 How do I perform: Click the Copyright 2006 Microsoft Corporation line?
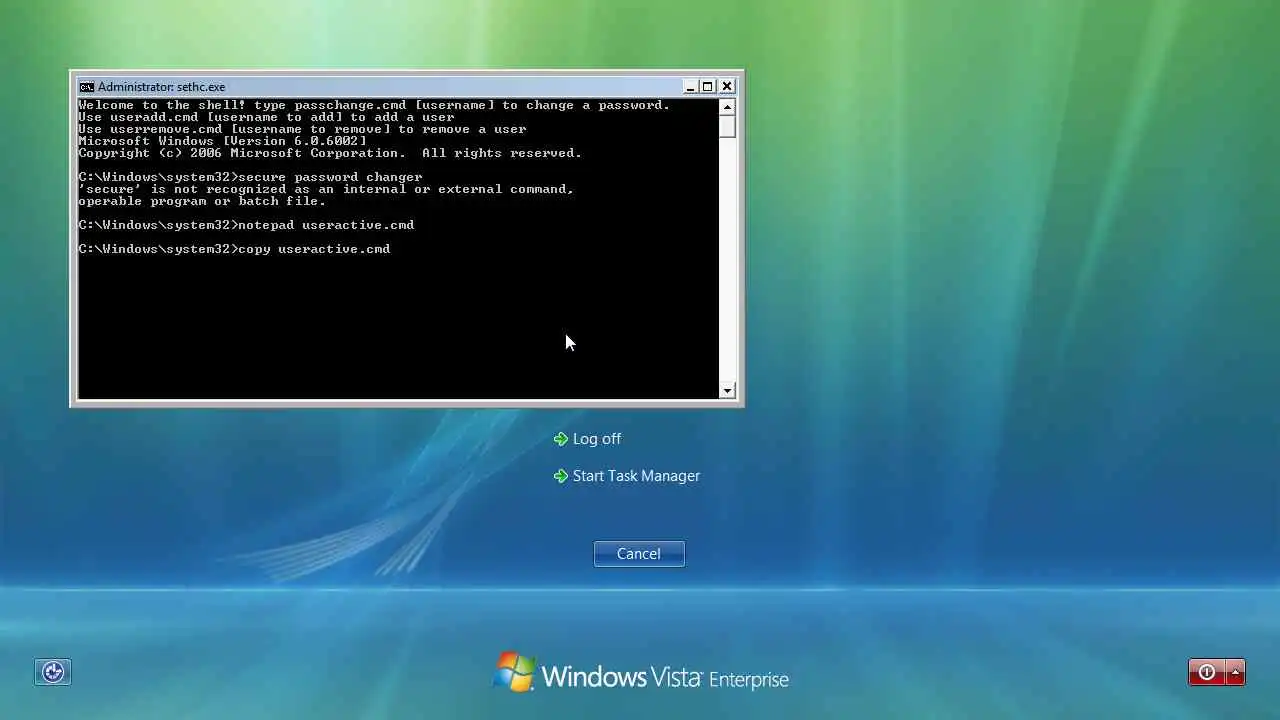(x=330, y=153)
